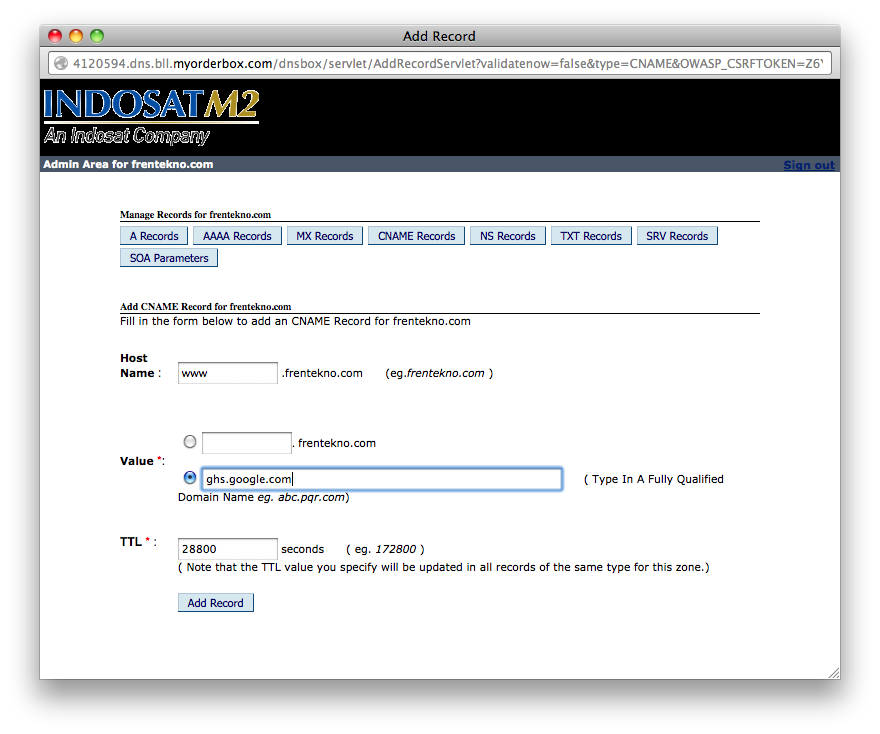The width and height of the screenshot is (880, 734).
Task: Open the AAAA Records tab
Action: click(x=237, y=236)
